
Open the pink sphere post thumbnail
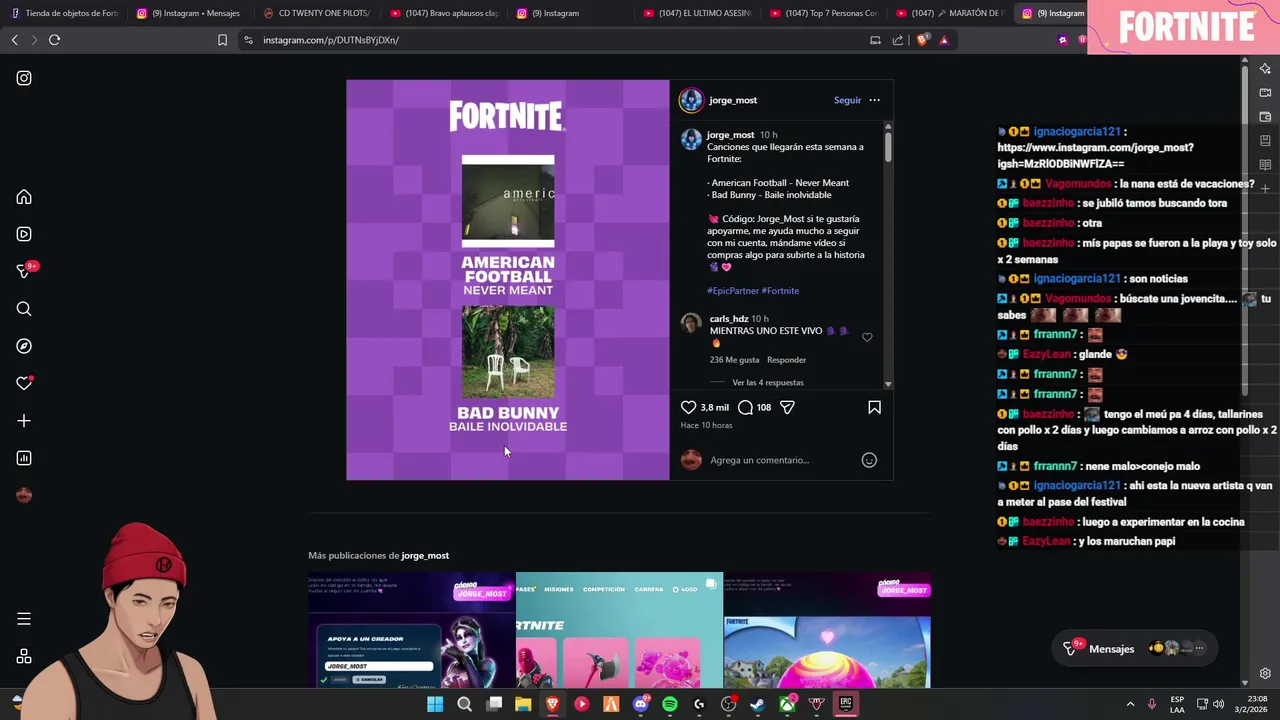pyautogui.click(x=827, y=630)
